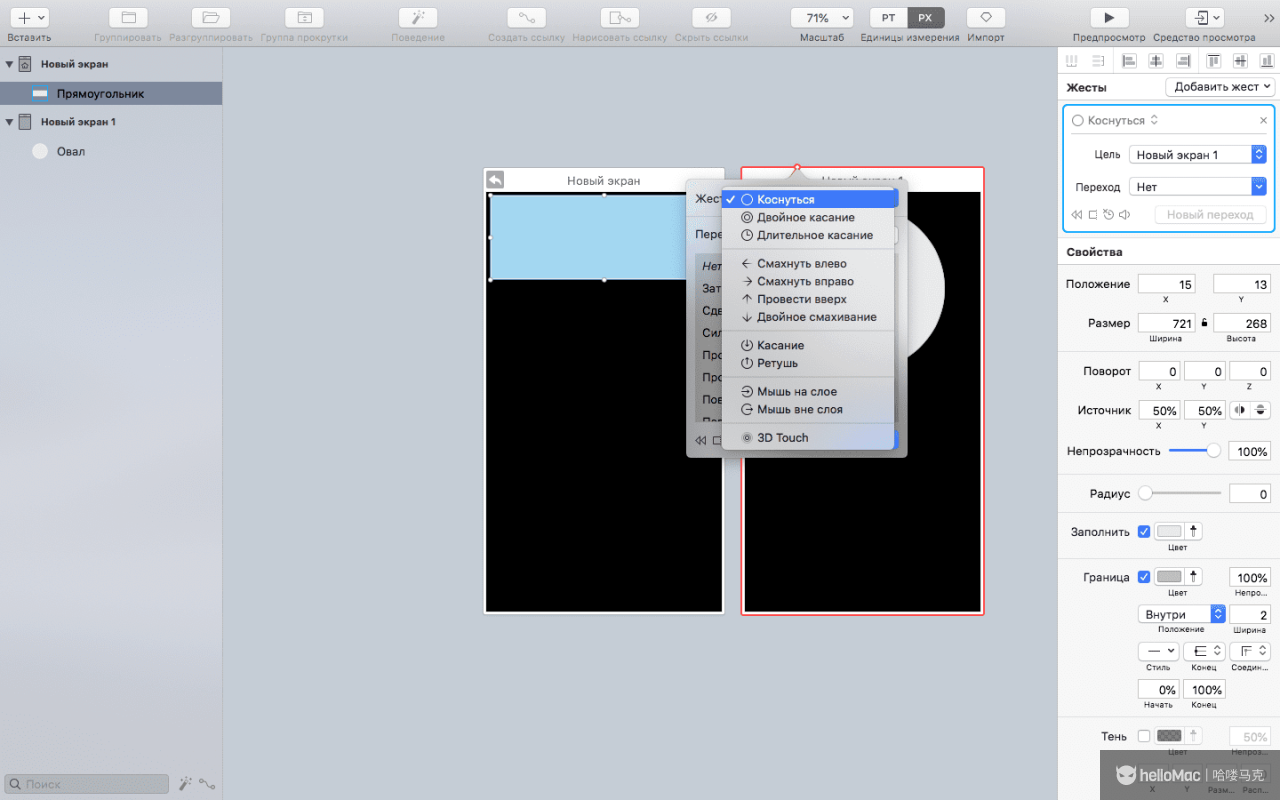The height and width of the screenshot is (800, 1280).
Task: Open the Средство просмотра dropdown
Action: click(1204, 18)
